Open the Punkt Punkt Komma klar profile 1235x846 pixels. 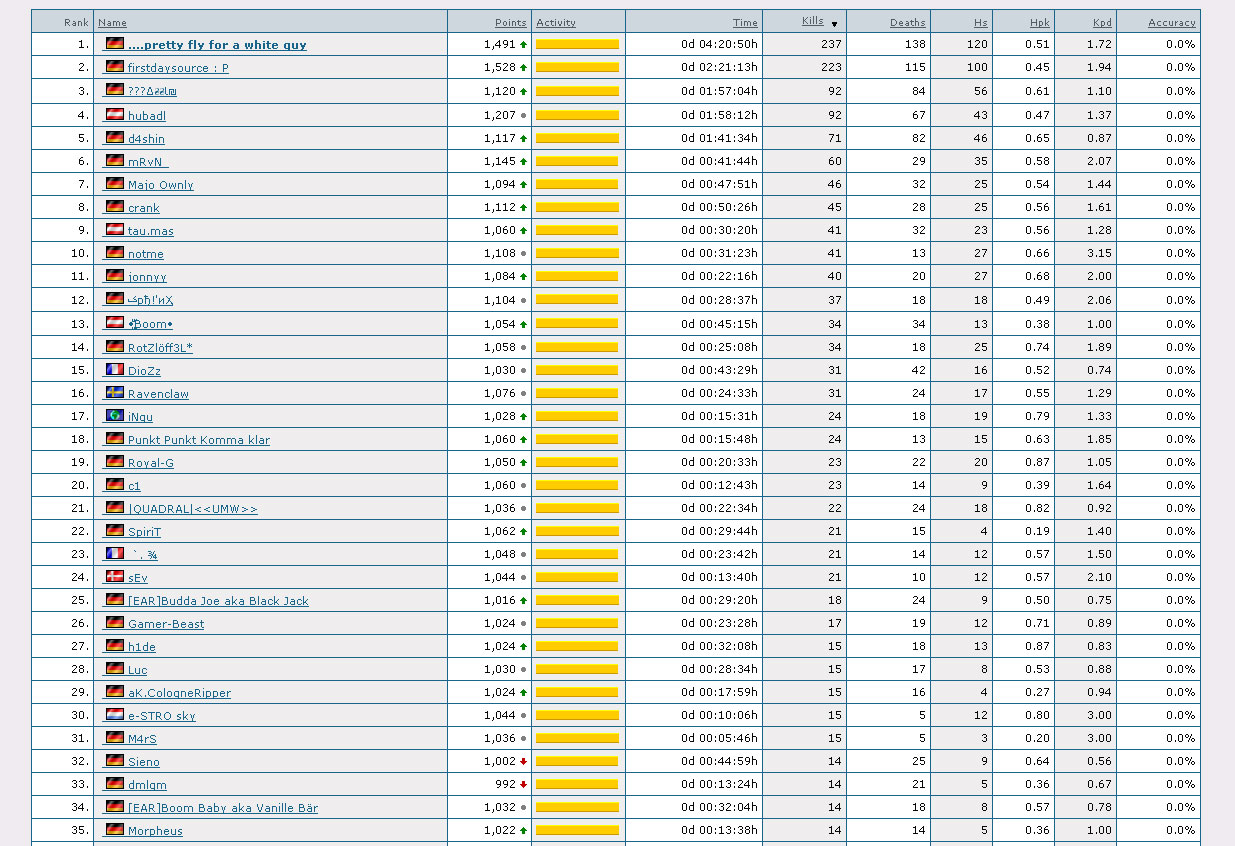point(198,440)
